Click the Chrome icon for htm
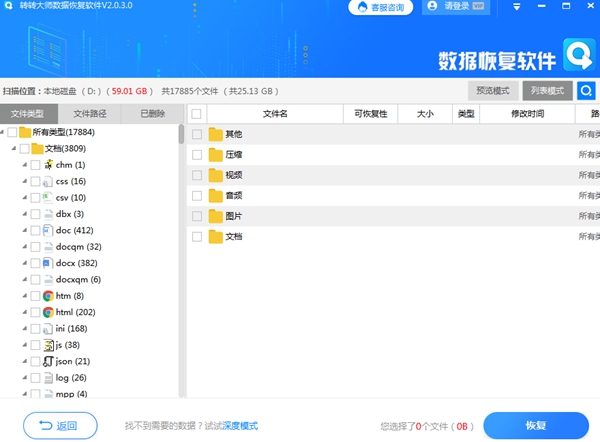Screen dimensions: 600x442 click(48, 296)
